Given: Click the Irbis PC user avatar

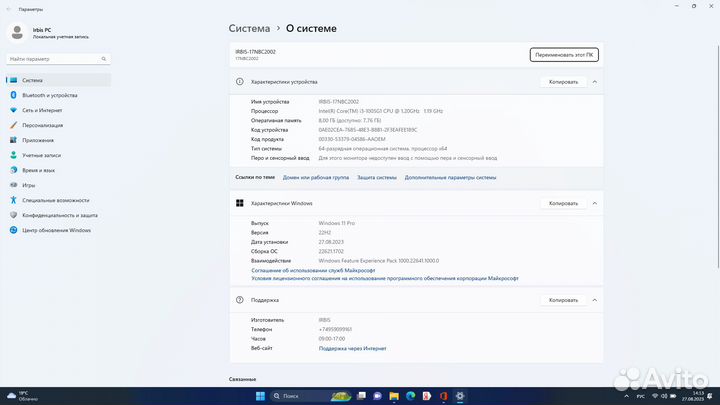Looking at the screenshot, I should pyautogui.click(x=17, y=33).
